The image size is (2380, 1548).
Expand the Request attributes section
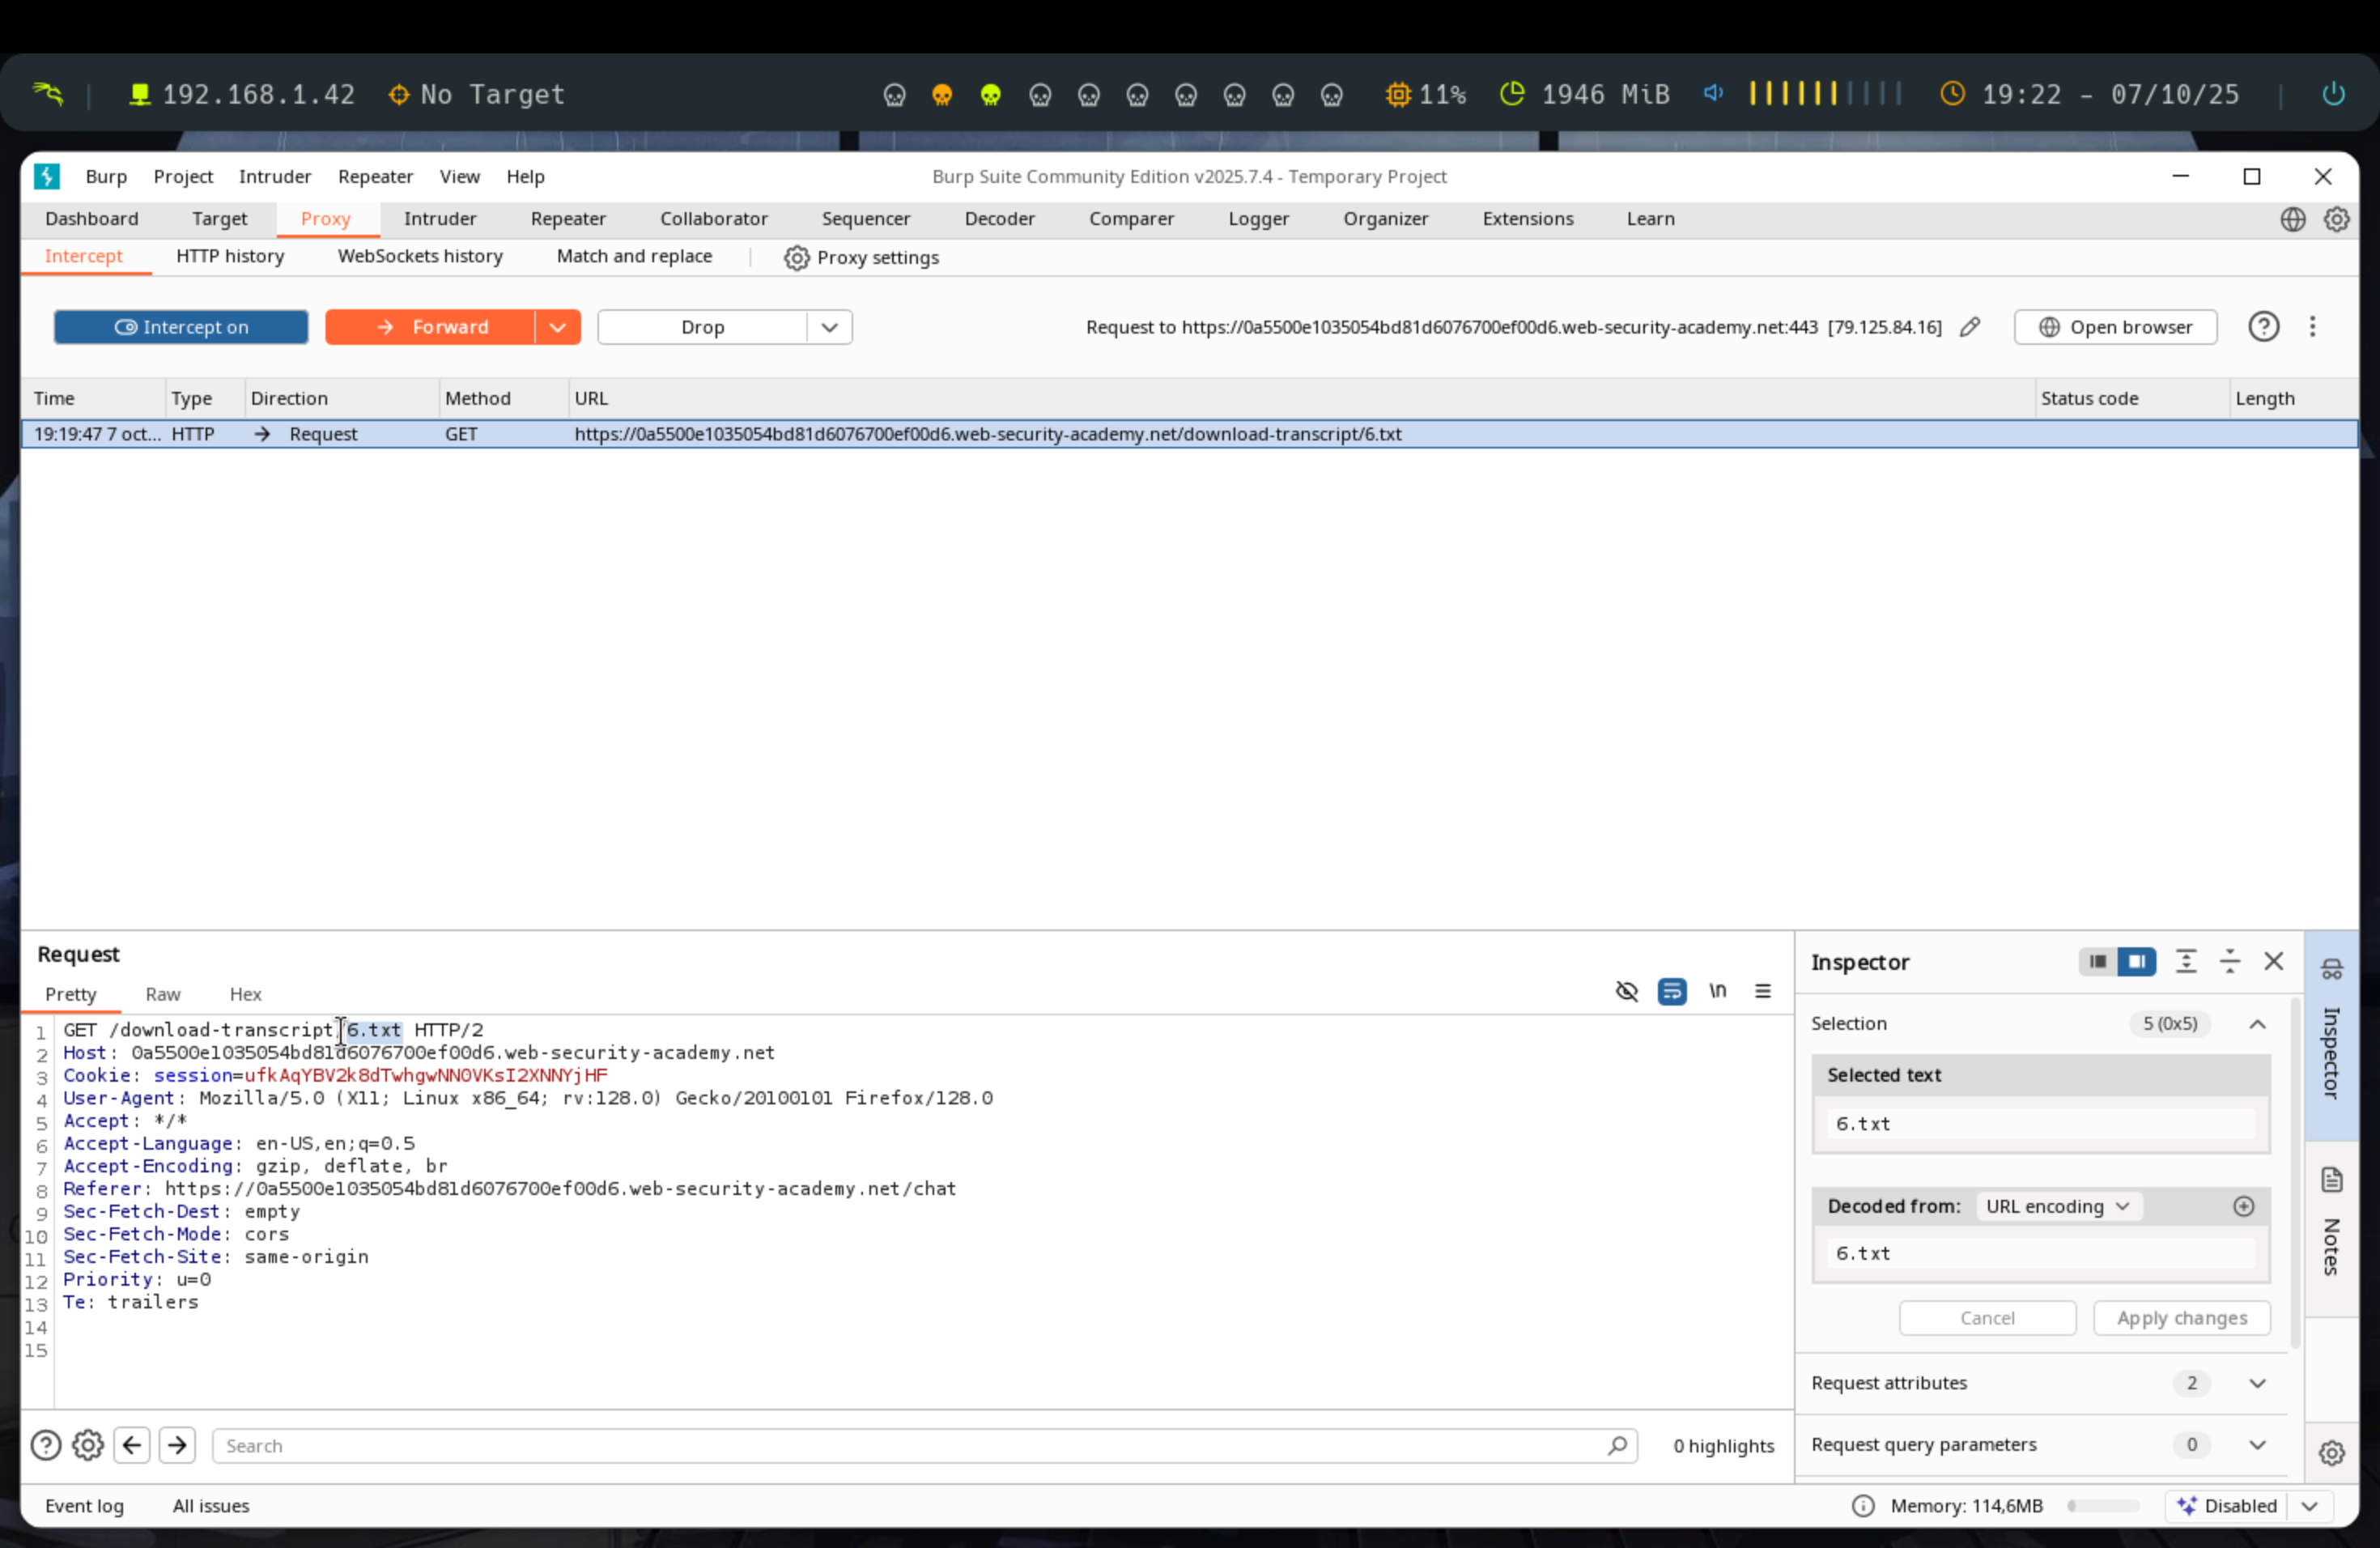click(x=2256, y=1383)
